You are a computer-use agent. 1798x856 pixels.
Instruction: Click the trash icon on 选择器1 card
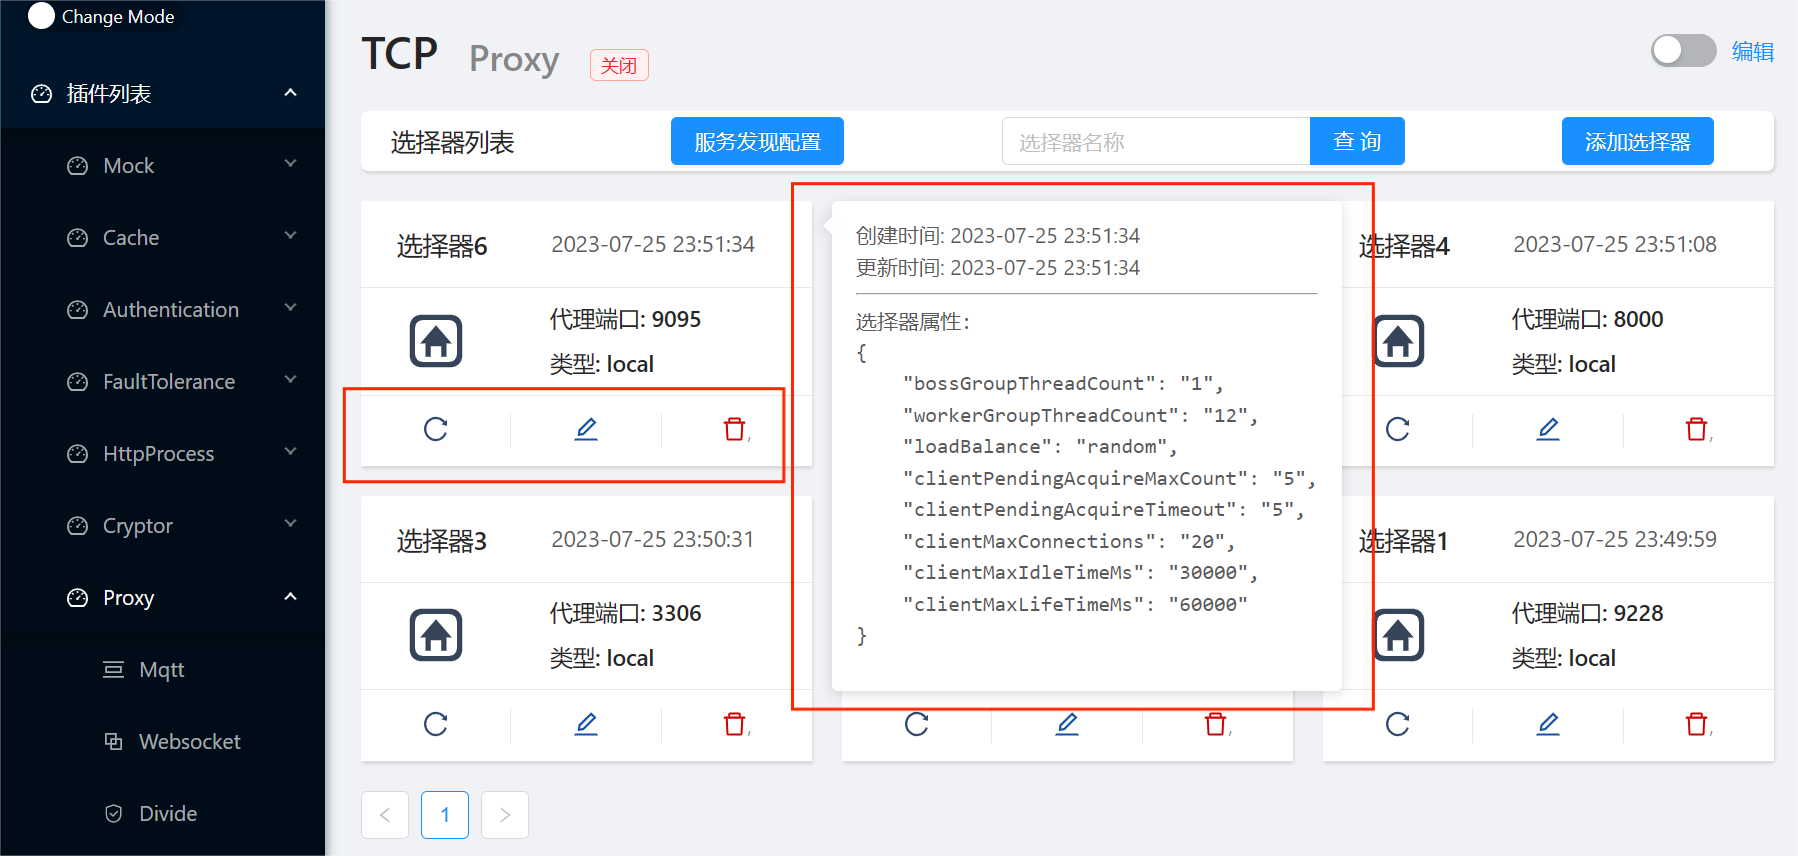pyautogui.click(x=1697, y=724)
